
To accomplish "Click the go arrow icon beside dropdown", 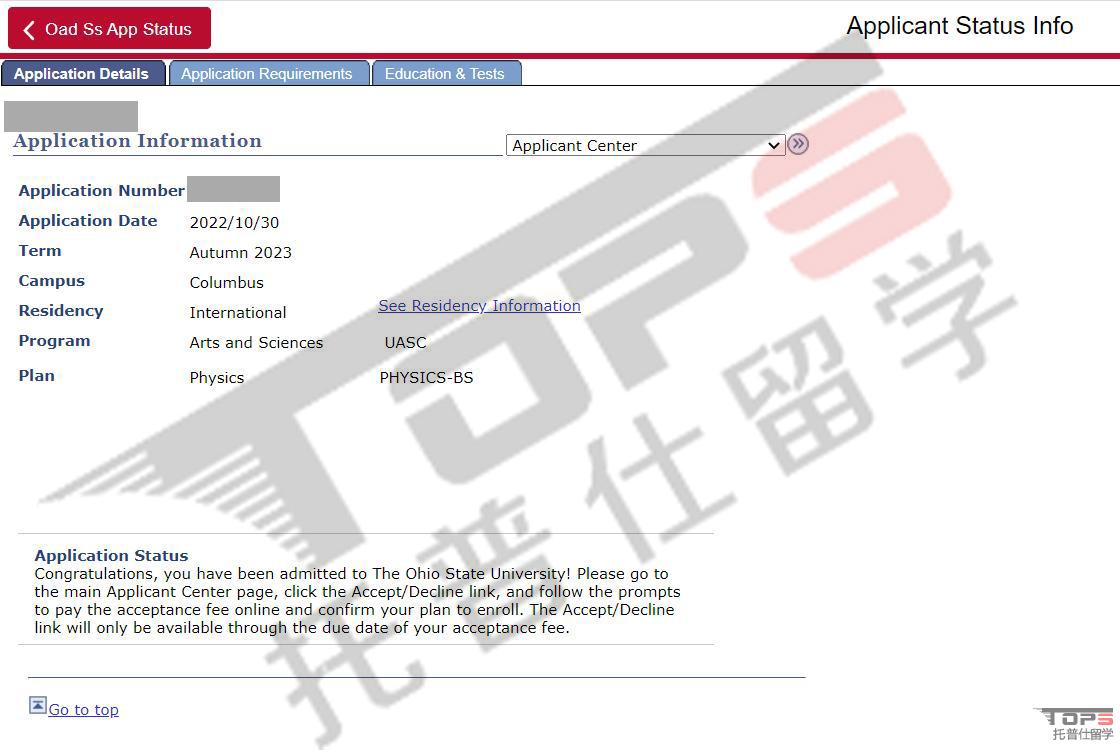I will tap(798, 144).
